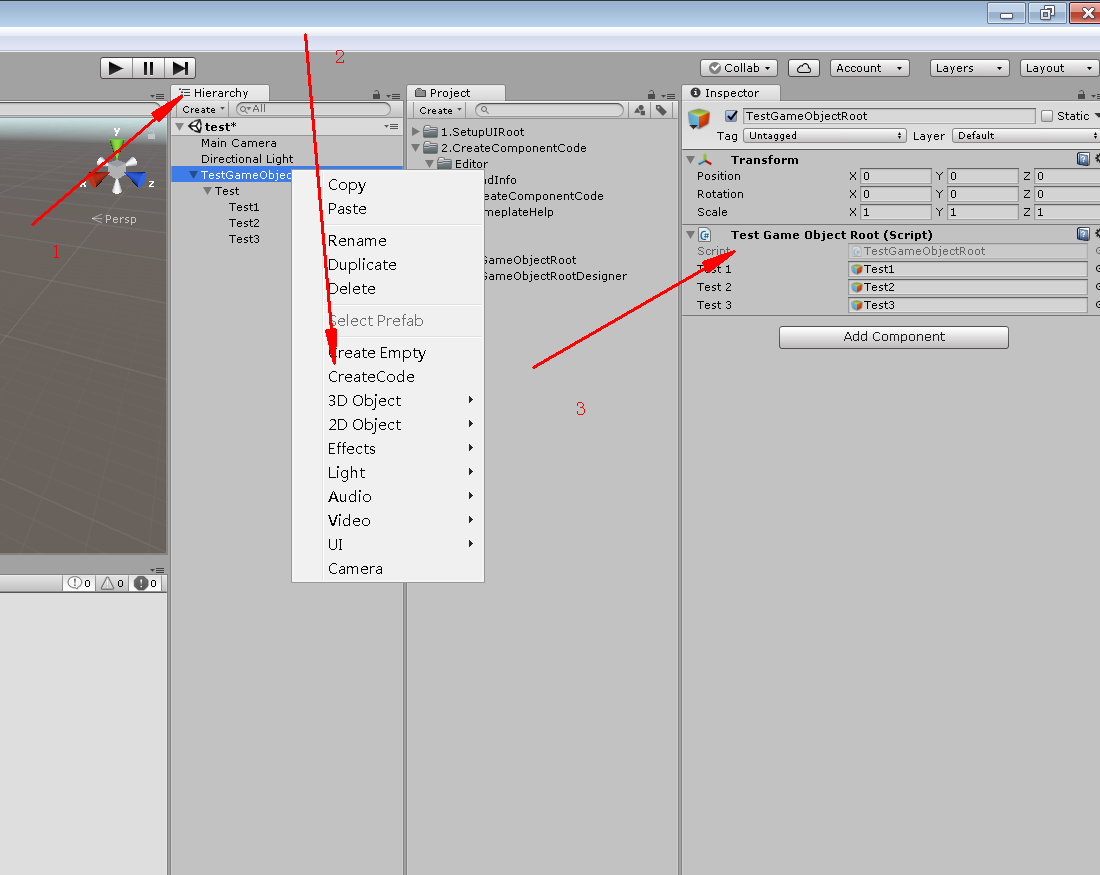
Task: Open the 3D Object submenu
Action: (388, 401)
